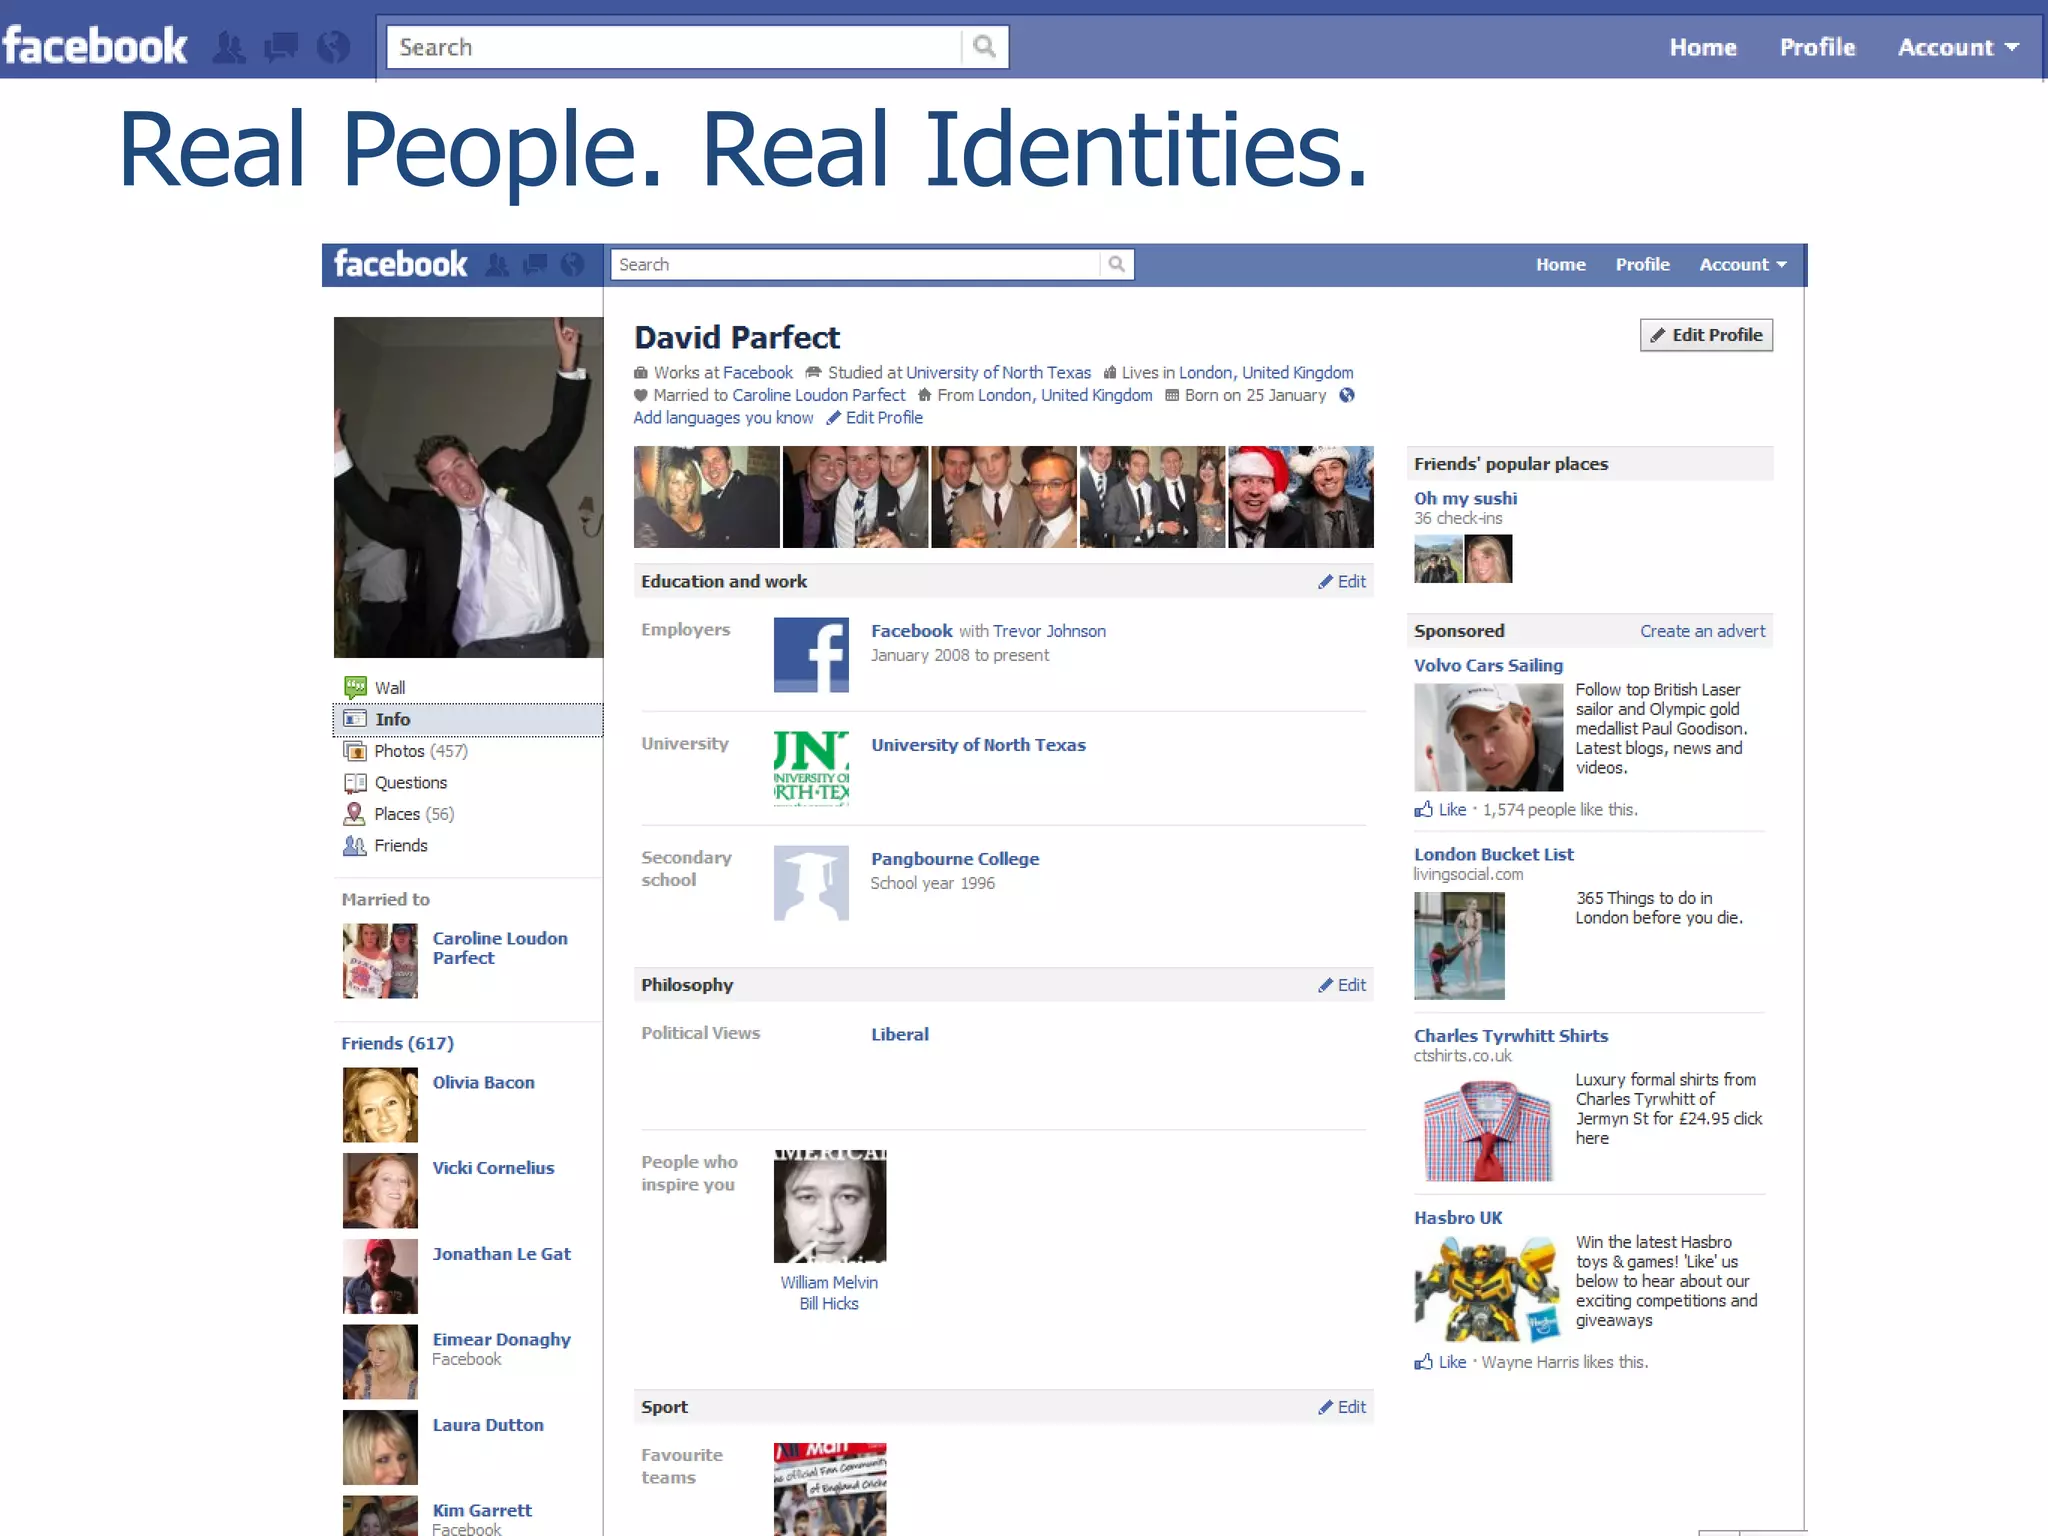Open Friends (617) list
The height and width of the screenshot is (1536, 2048).
tap(397, 1043)
